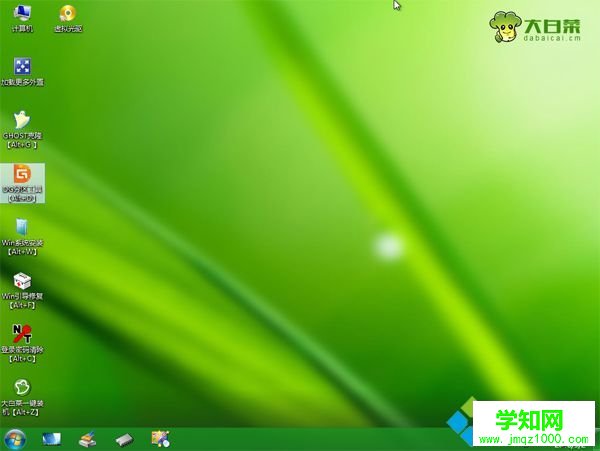The width and height of the screenshot is (600, 451).
Task: Open the colorful tools taskbar icon
Action: [x=161, y=439]
